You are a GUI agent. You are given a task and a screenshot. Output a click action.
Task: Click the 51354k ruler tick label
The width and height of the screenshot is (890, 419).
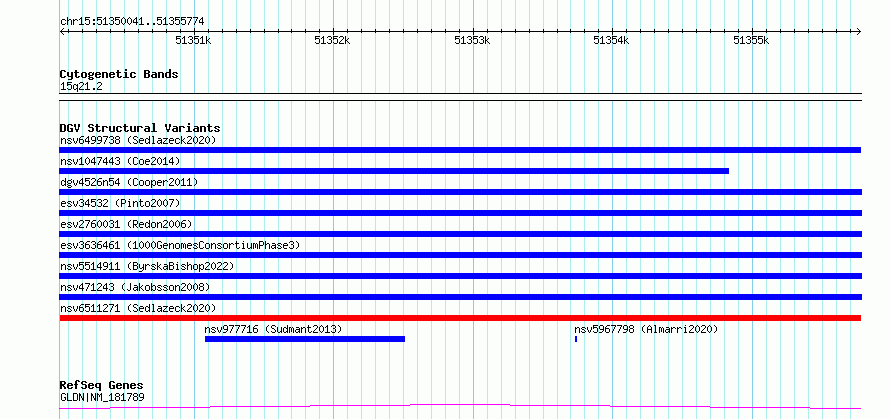[x=611, y=40]
